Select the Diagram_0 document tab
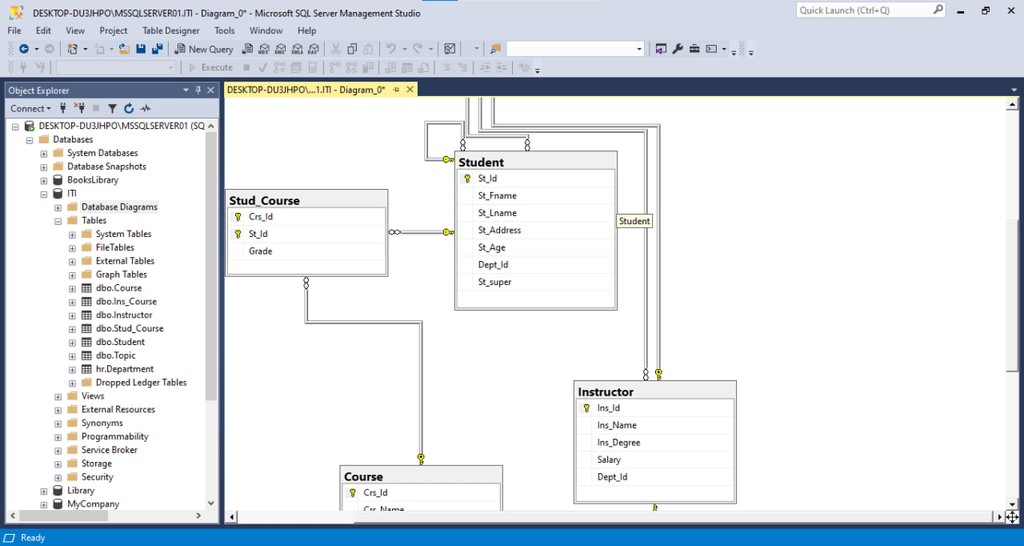 307,90
